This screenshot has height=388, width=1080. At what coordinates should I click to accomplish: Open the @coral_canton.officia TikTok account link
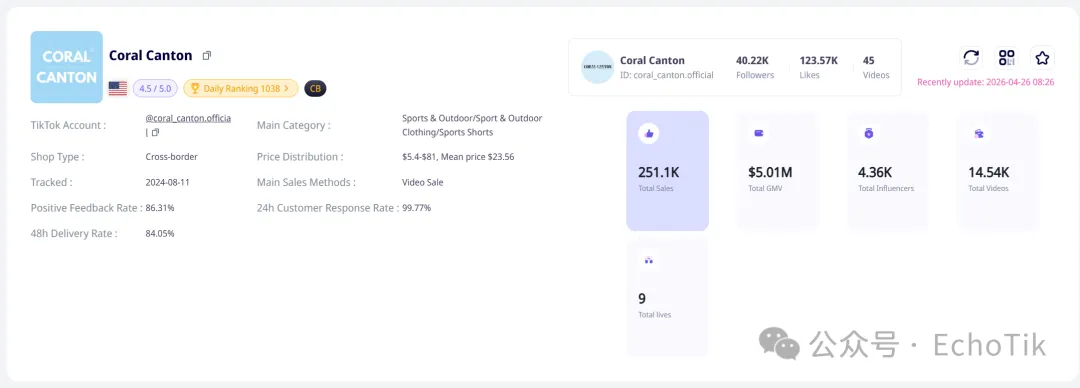[x=188, y=119]
